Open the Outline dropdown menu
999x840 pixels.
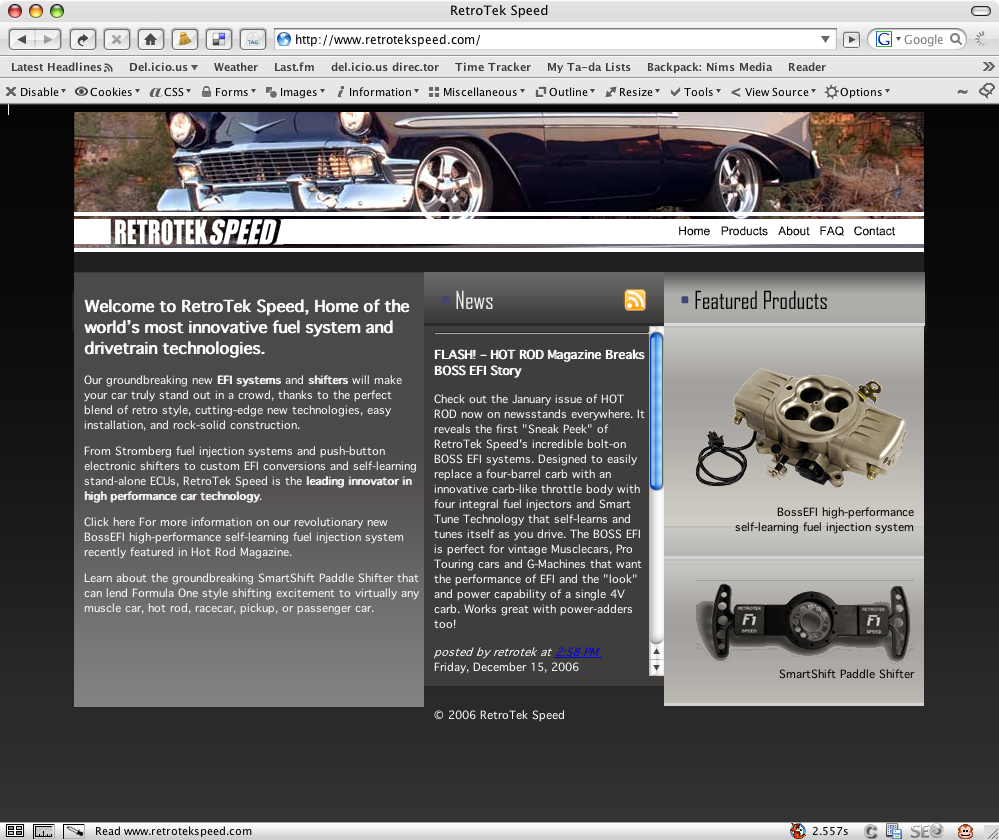[x=565, y=92]
